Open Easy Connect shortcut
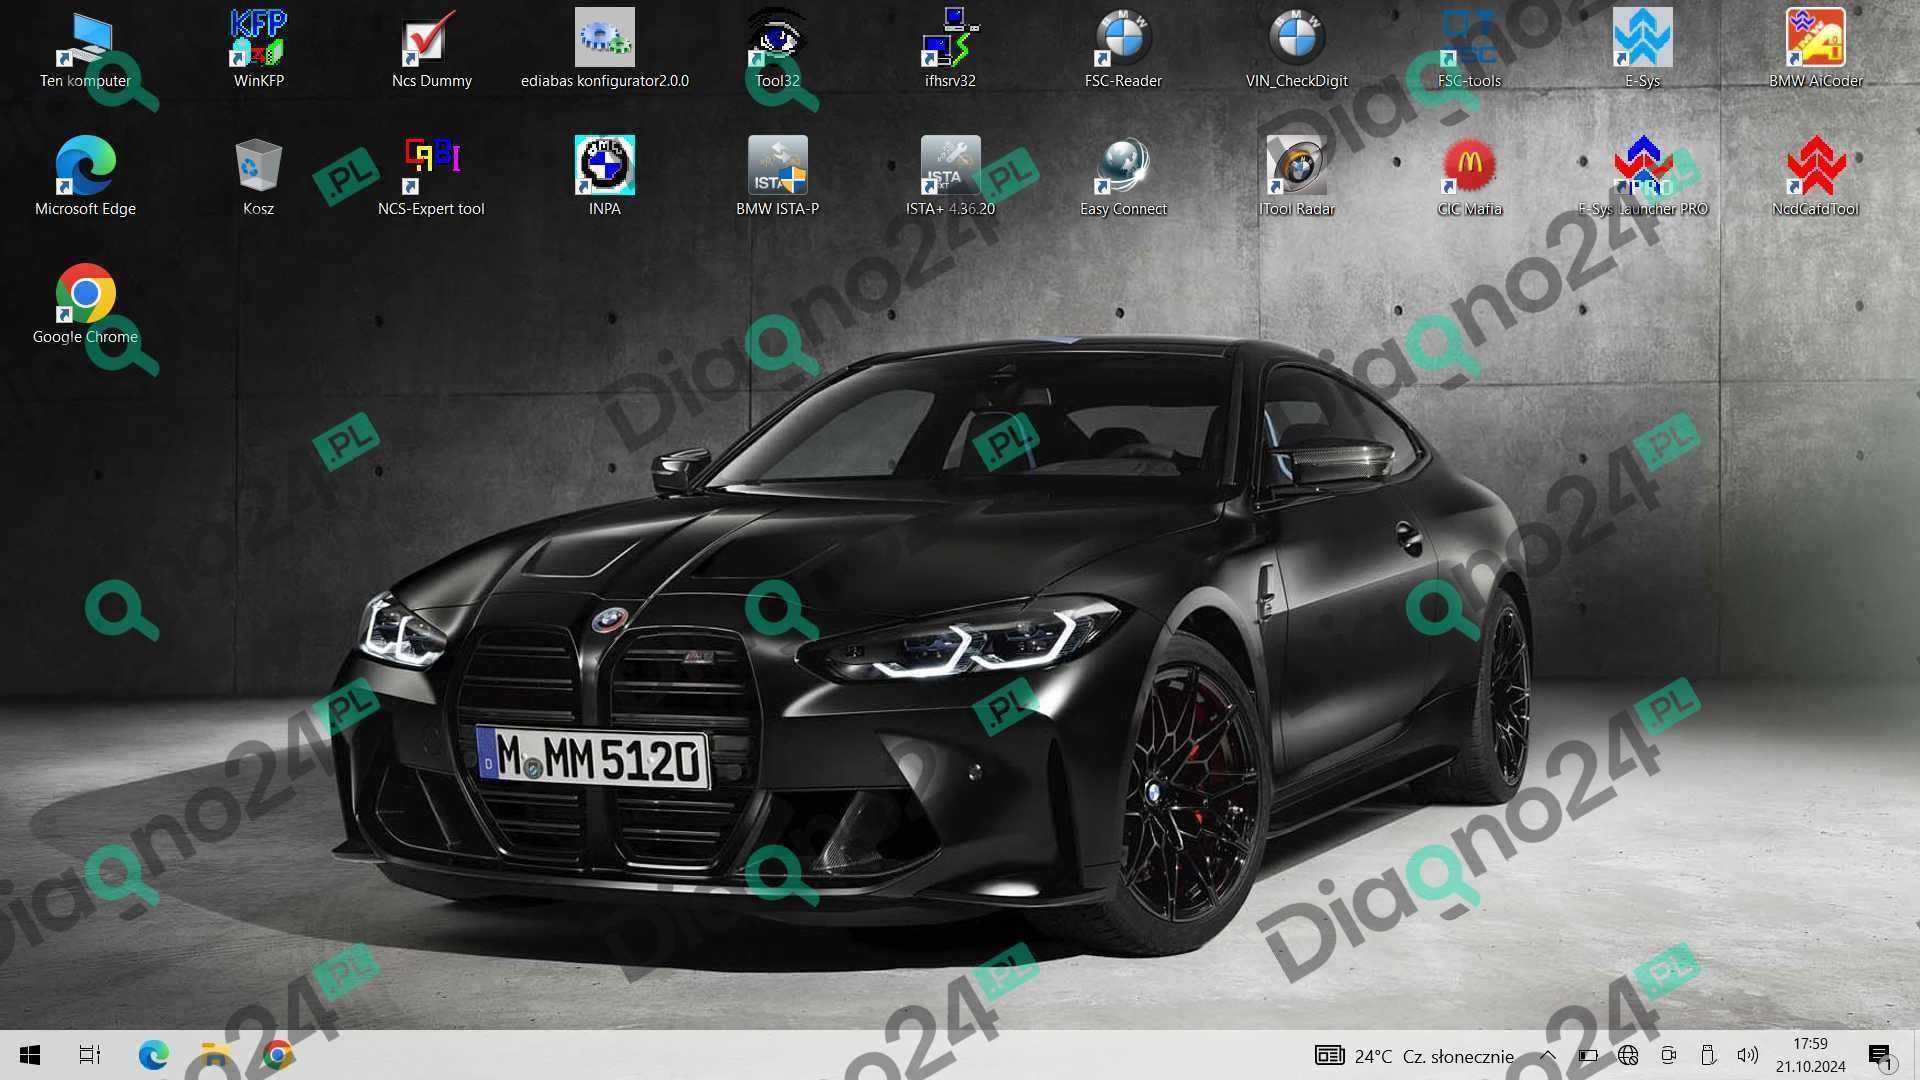1920x1080 pixels. pyautogui.click(x=1123, y=177)
